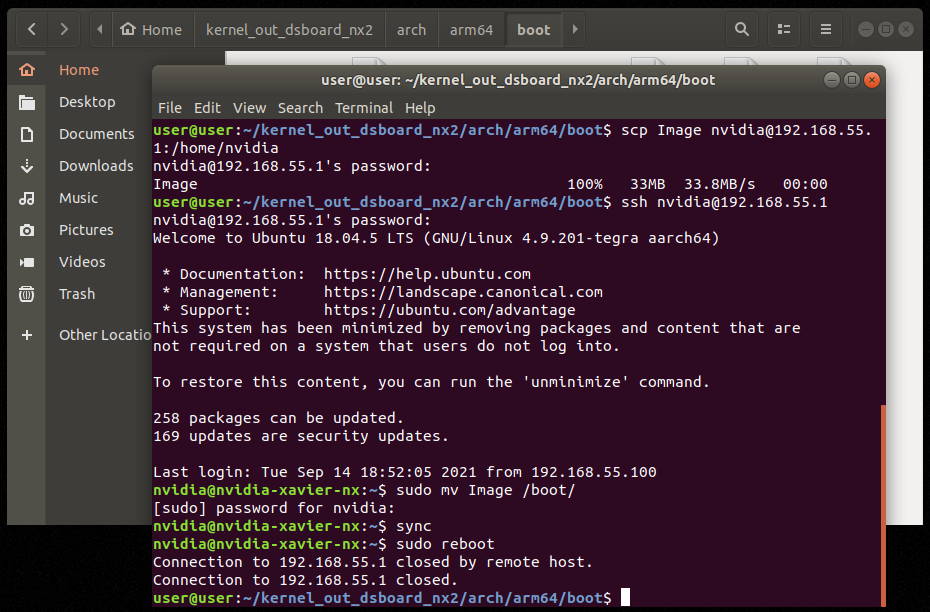Show earlier path segments with the left arrow
This screenshot has height=612, width=930.
coord(100,29)
